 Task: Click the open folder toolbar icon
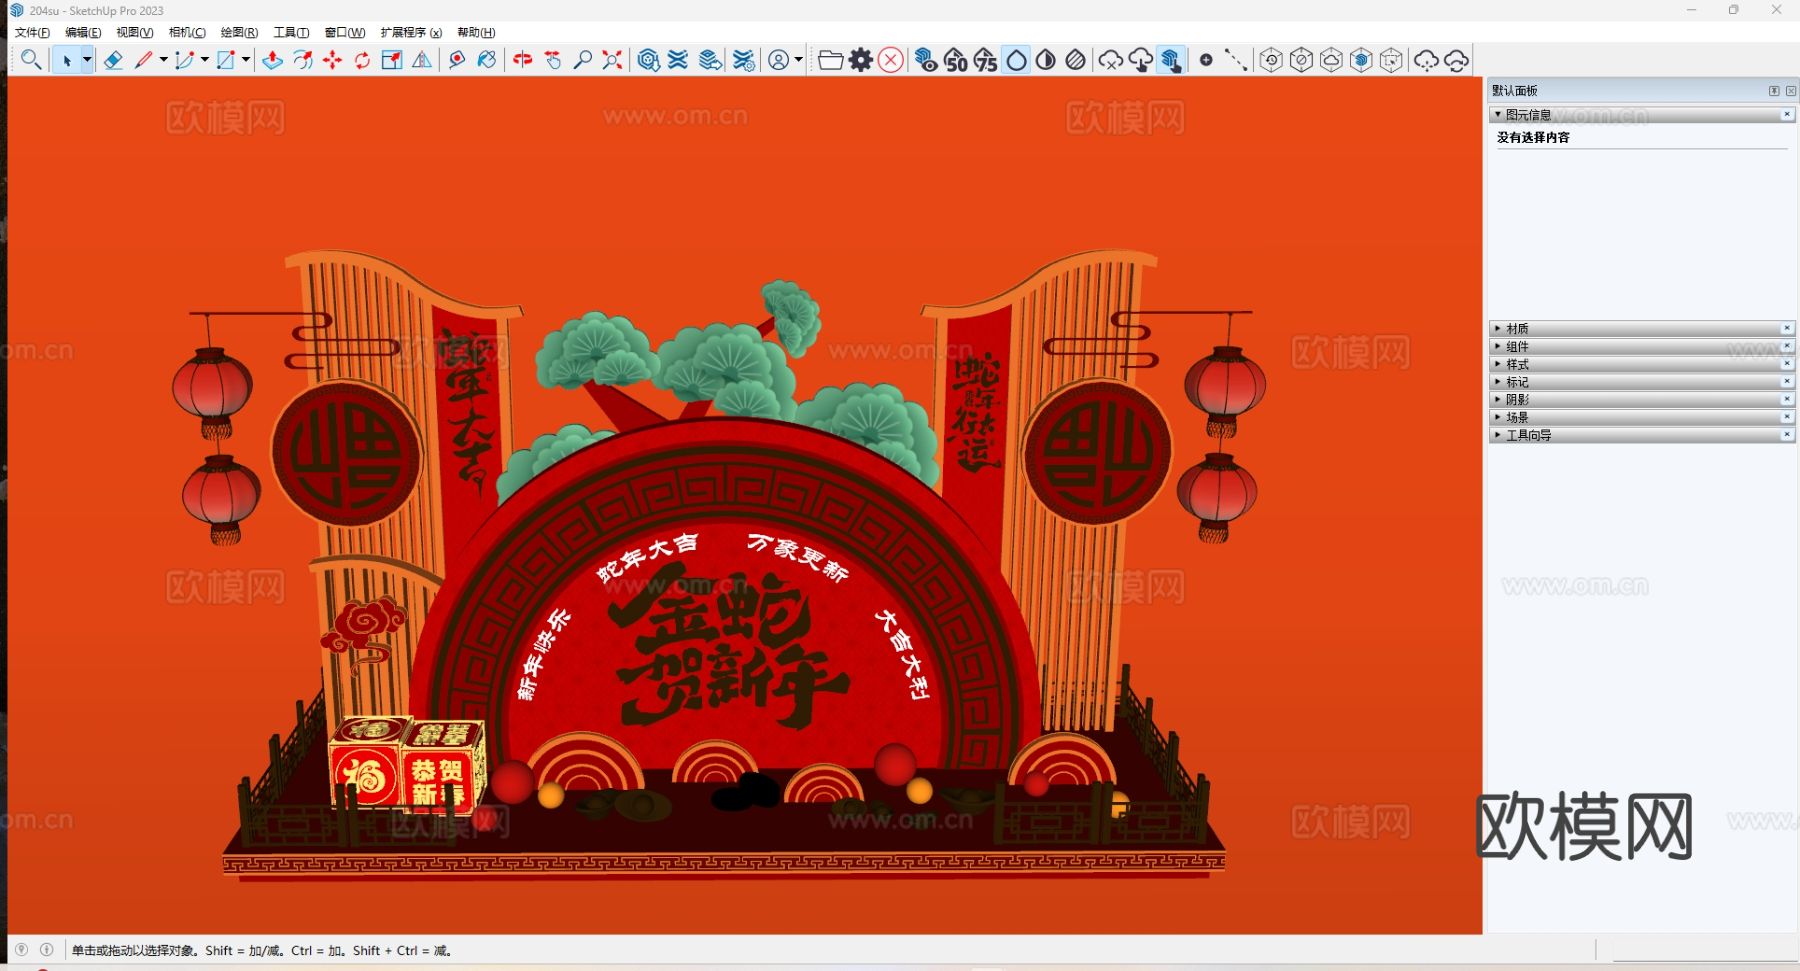coord(830,60)
